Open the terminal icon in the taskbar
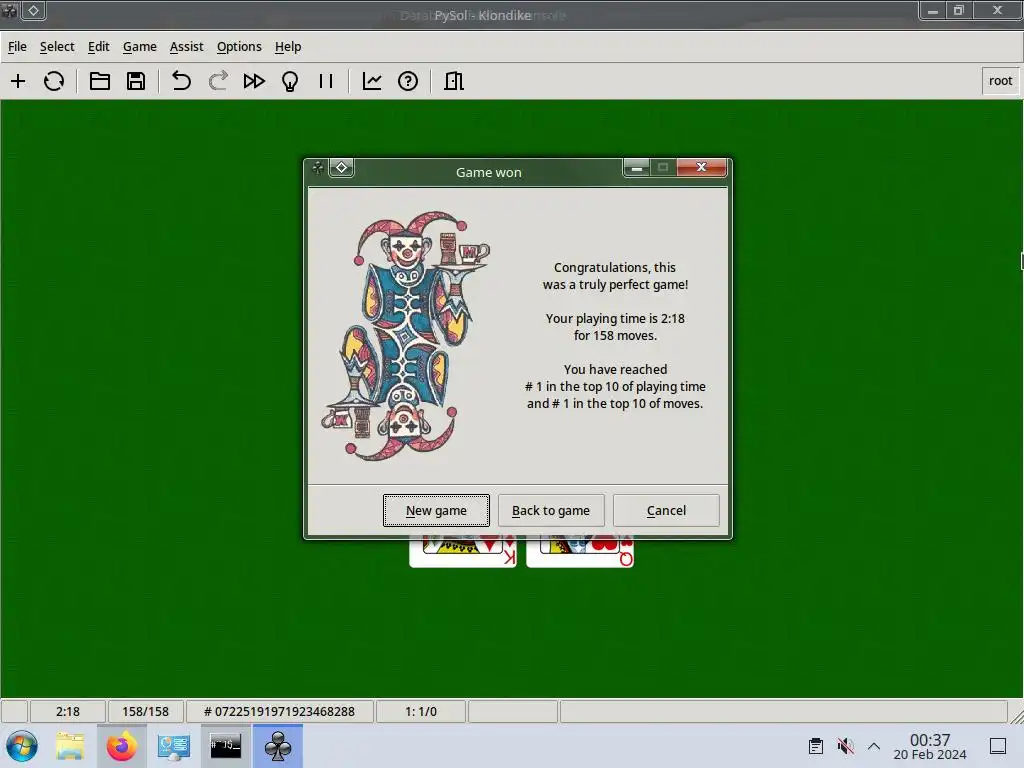The width and height of the screenshot is (1024, 768). [225, 746]
